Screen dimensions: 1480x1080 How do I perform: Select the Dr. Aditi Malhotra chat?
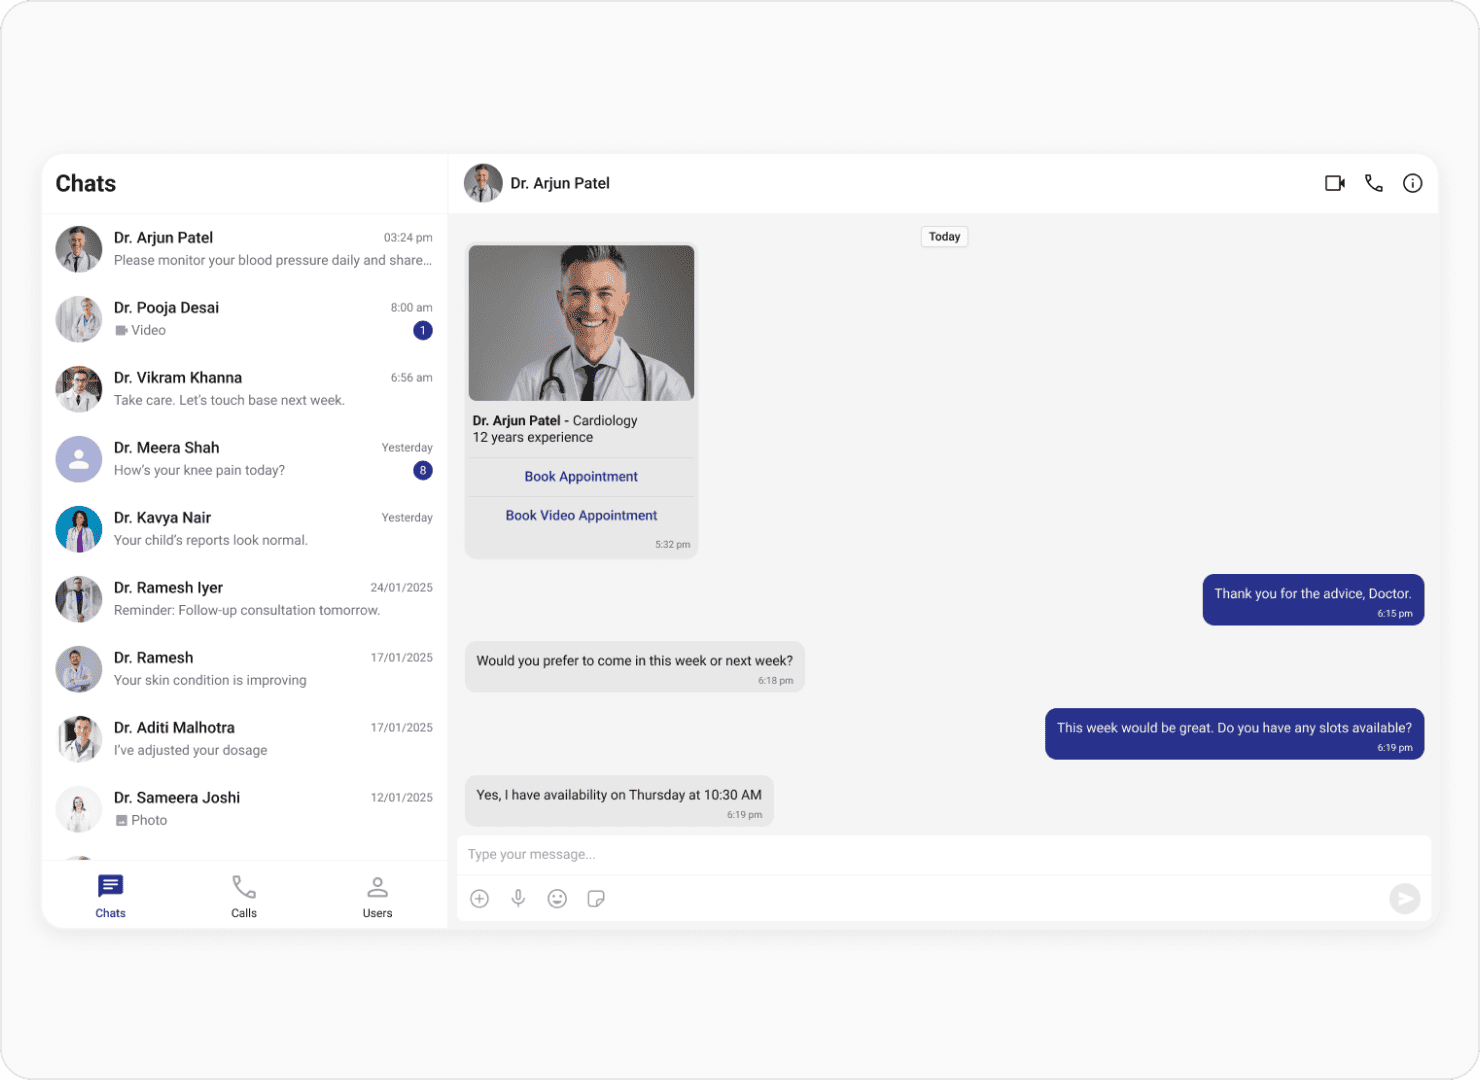(x=244, y=739)
